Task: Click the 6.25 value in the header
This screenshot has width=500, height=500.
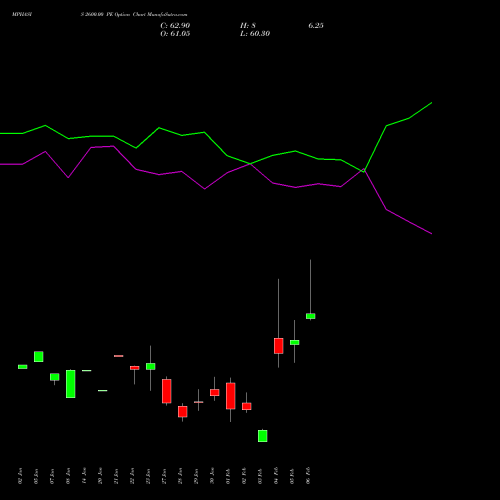Action: click(x=316, y=26)
